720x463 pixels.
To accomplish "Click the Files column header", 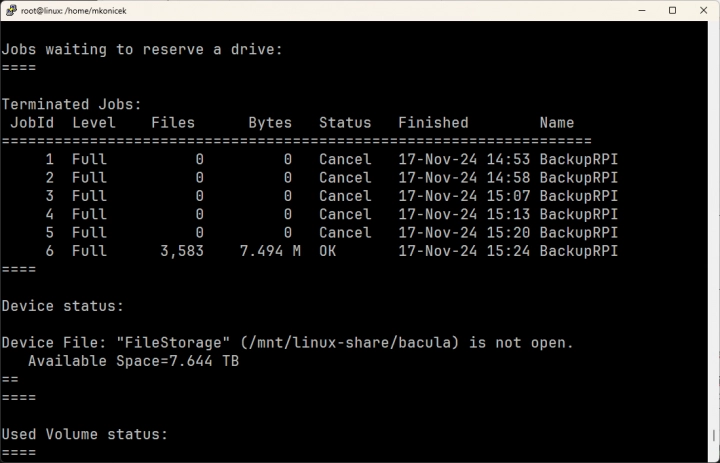I will [173, 123].
